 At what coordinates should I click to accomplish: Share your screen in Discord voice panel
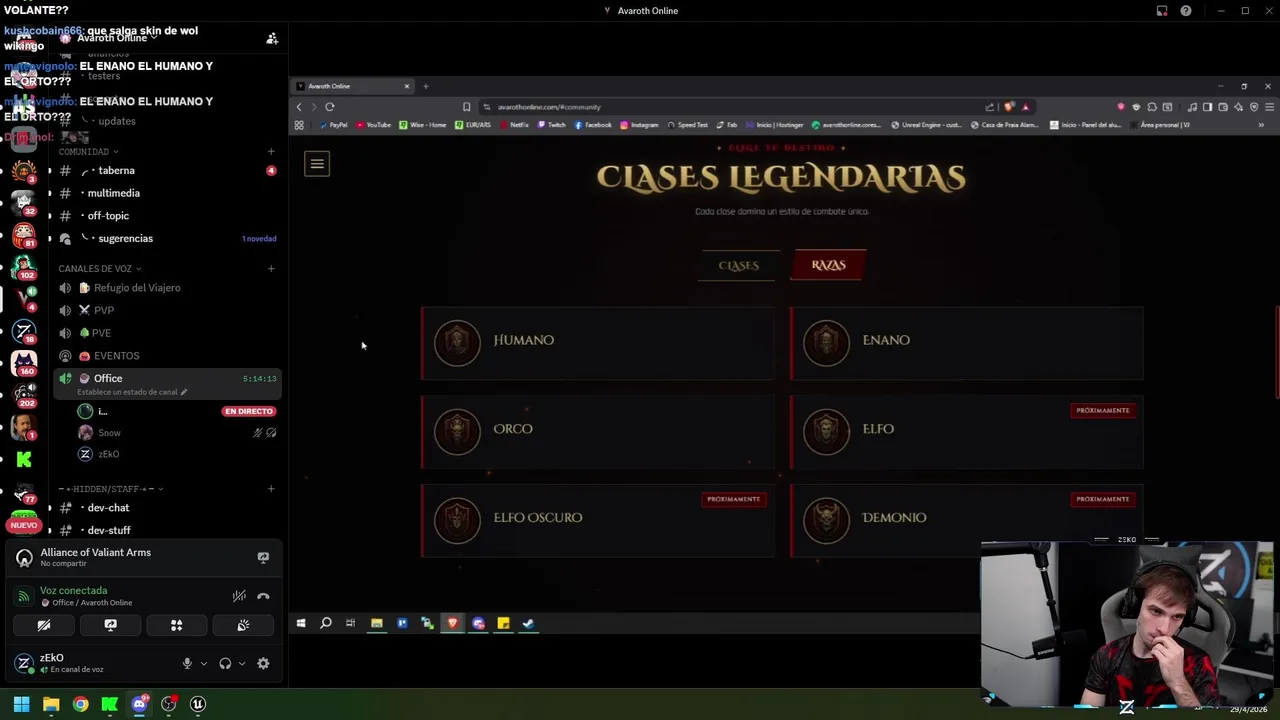coord(110,625)
